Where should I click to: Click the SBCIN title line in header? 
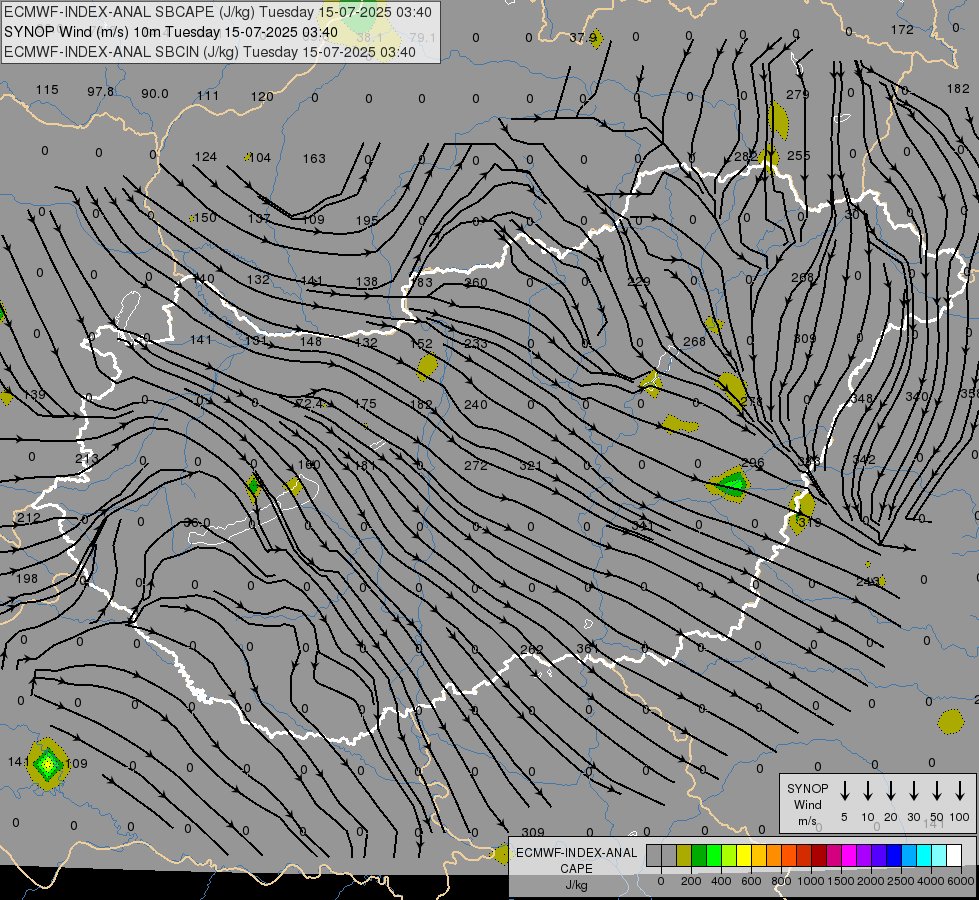(210, 52)
